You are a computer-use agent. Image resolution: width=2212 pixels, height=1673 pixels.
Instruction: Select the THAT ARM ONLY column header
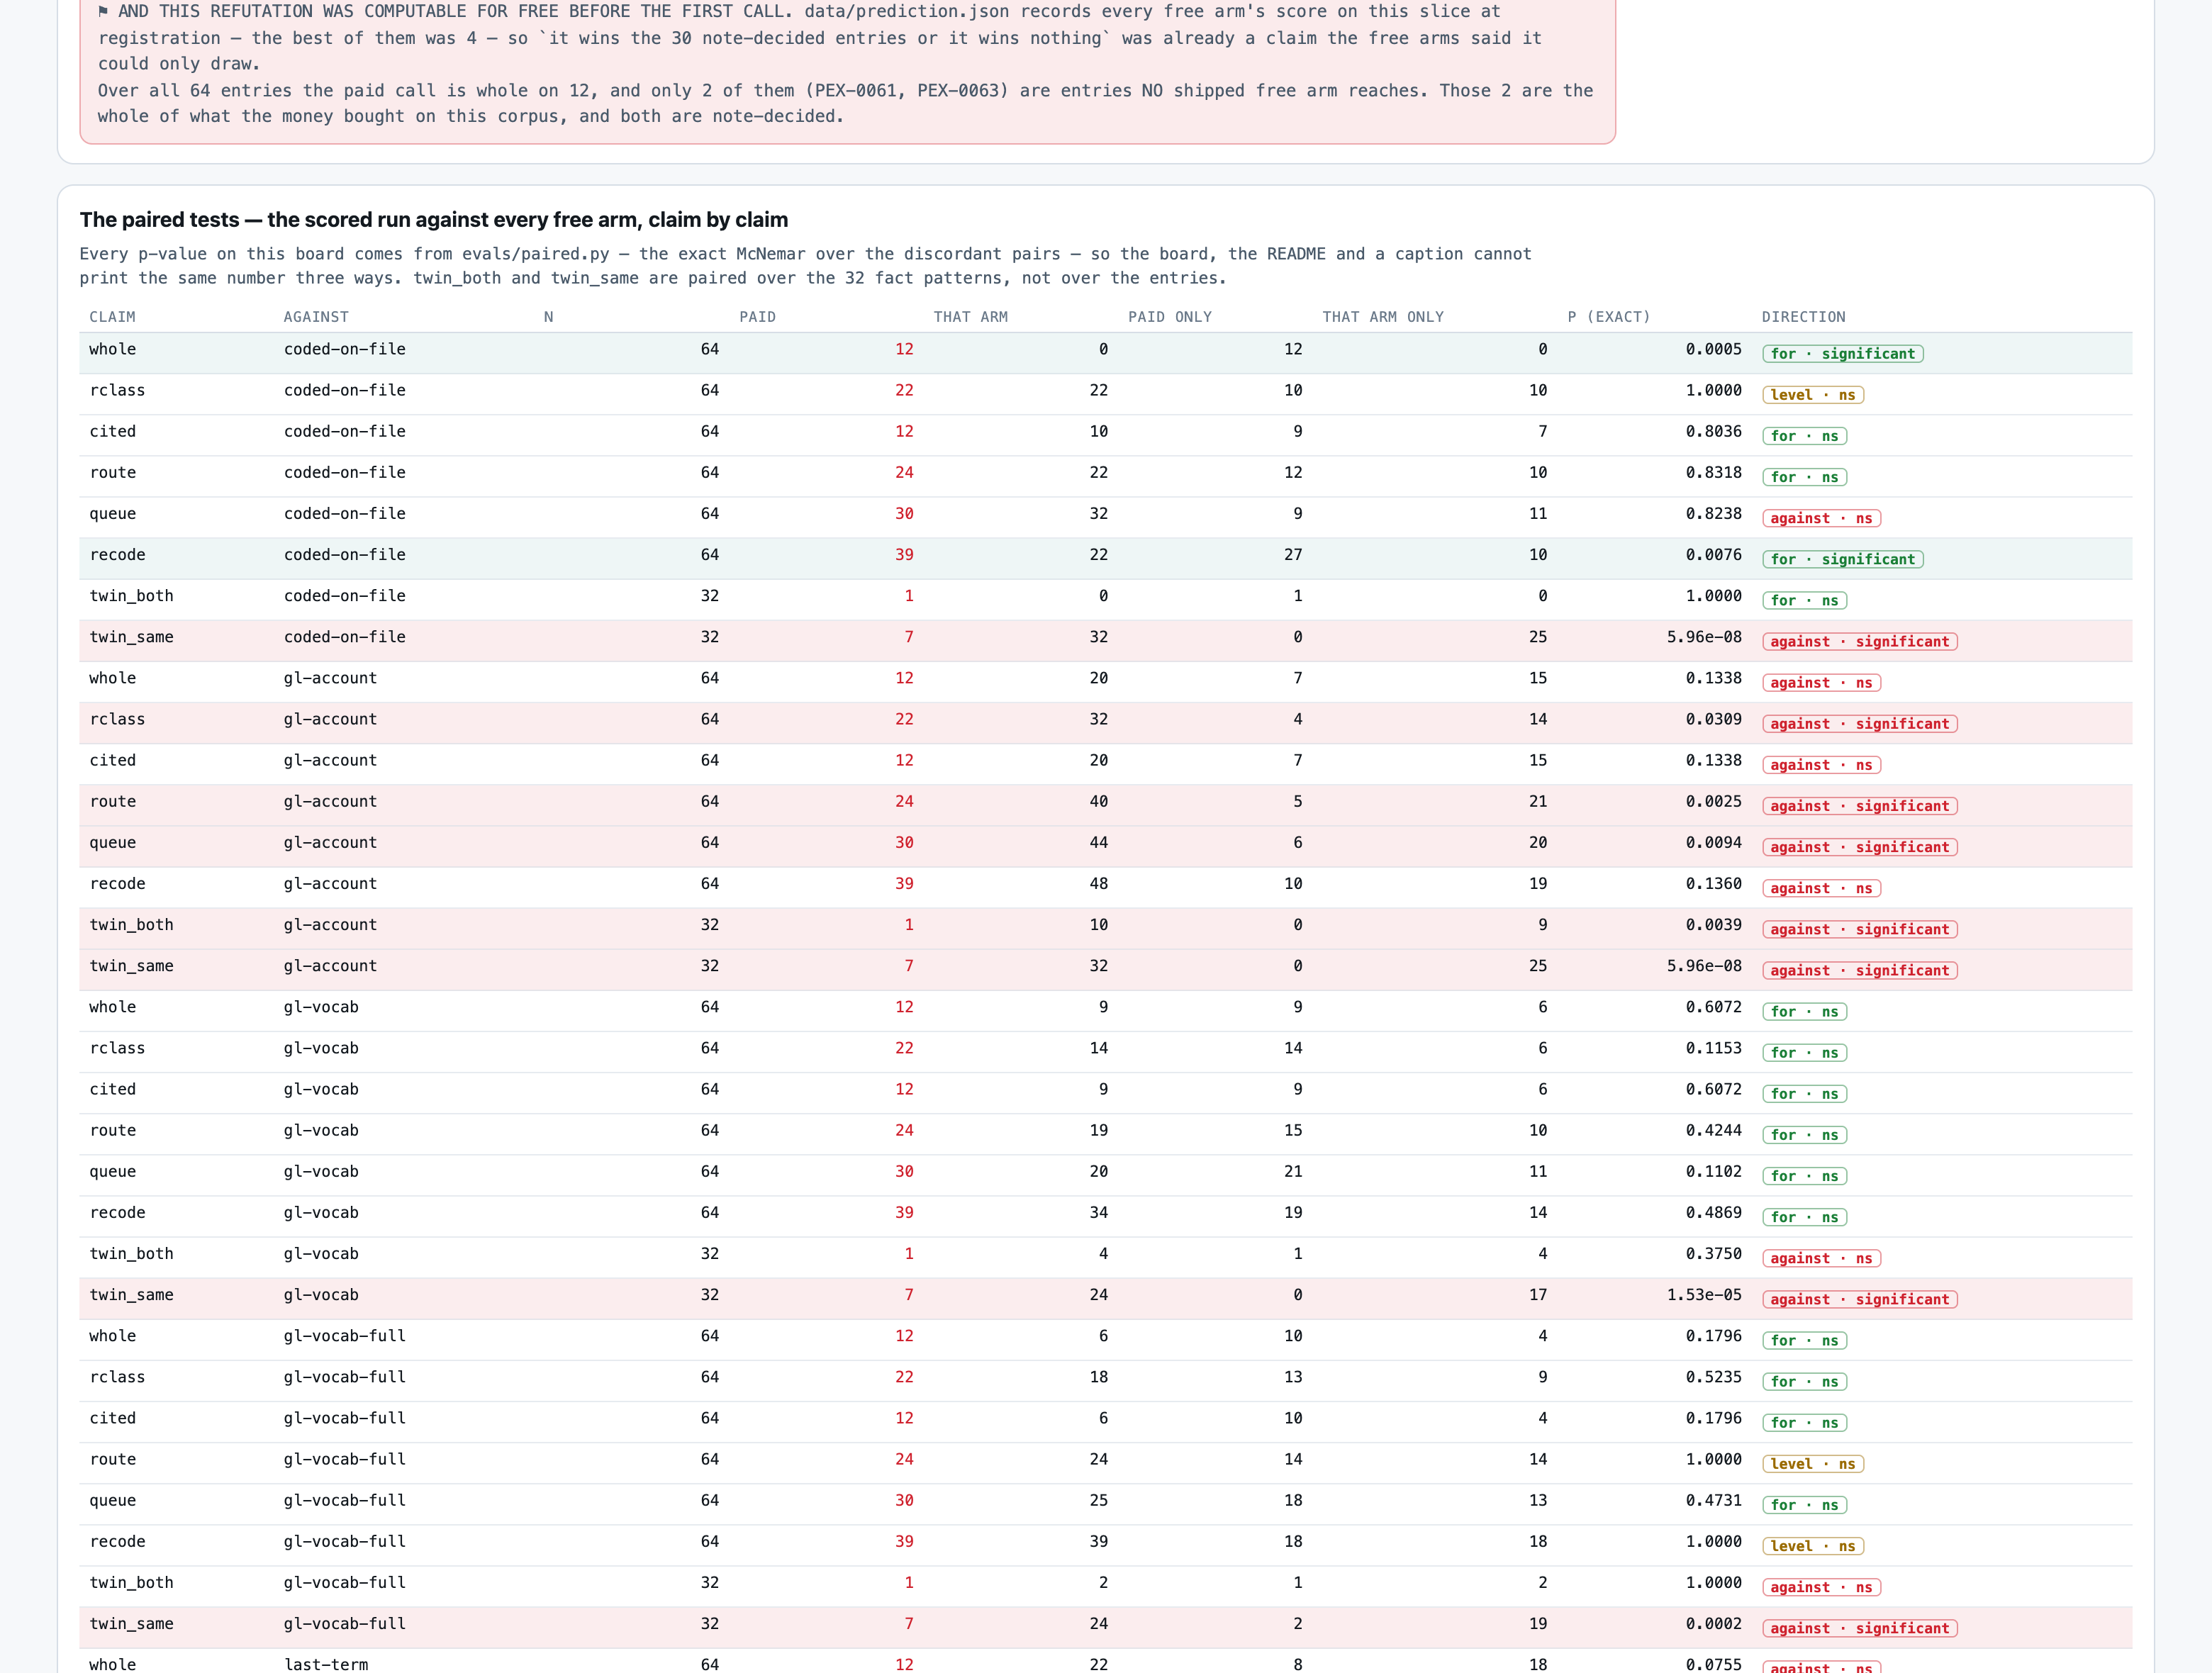(1382, 317)
